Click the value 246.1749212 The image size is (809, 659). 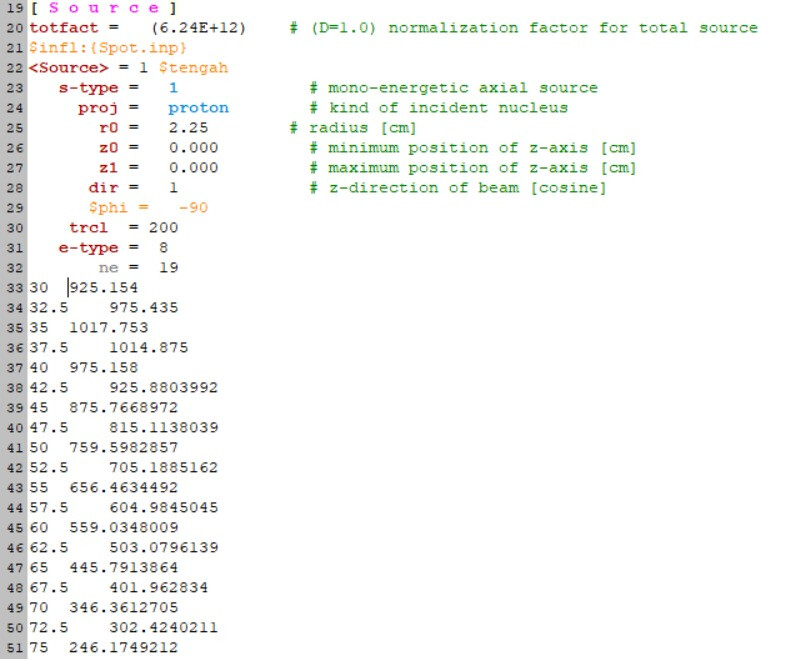123,648
